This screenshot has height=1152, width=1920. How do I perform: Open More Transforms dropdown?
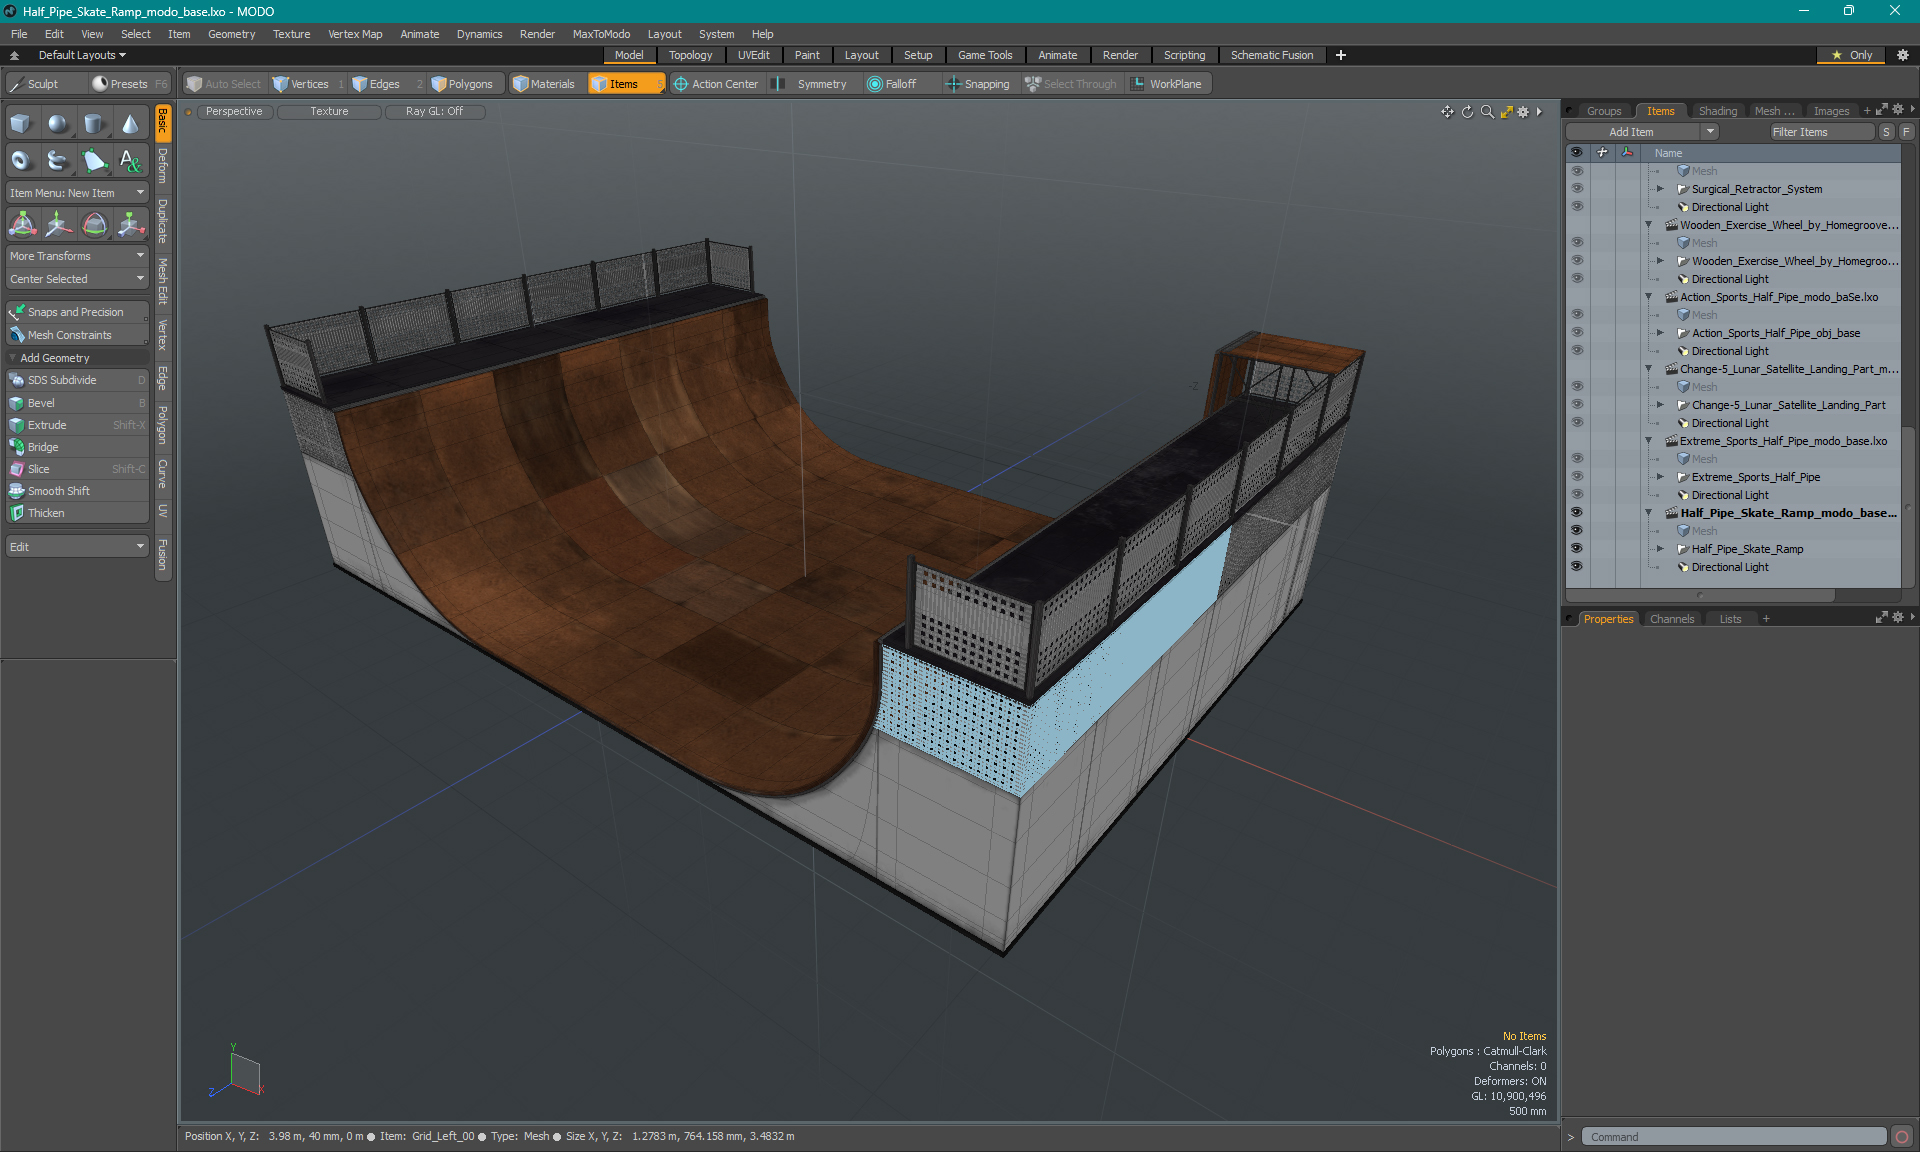(x=77, y=256)
